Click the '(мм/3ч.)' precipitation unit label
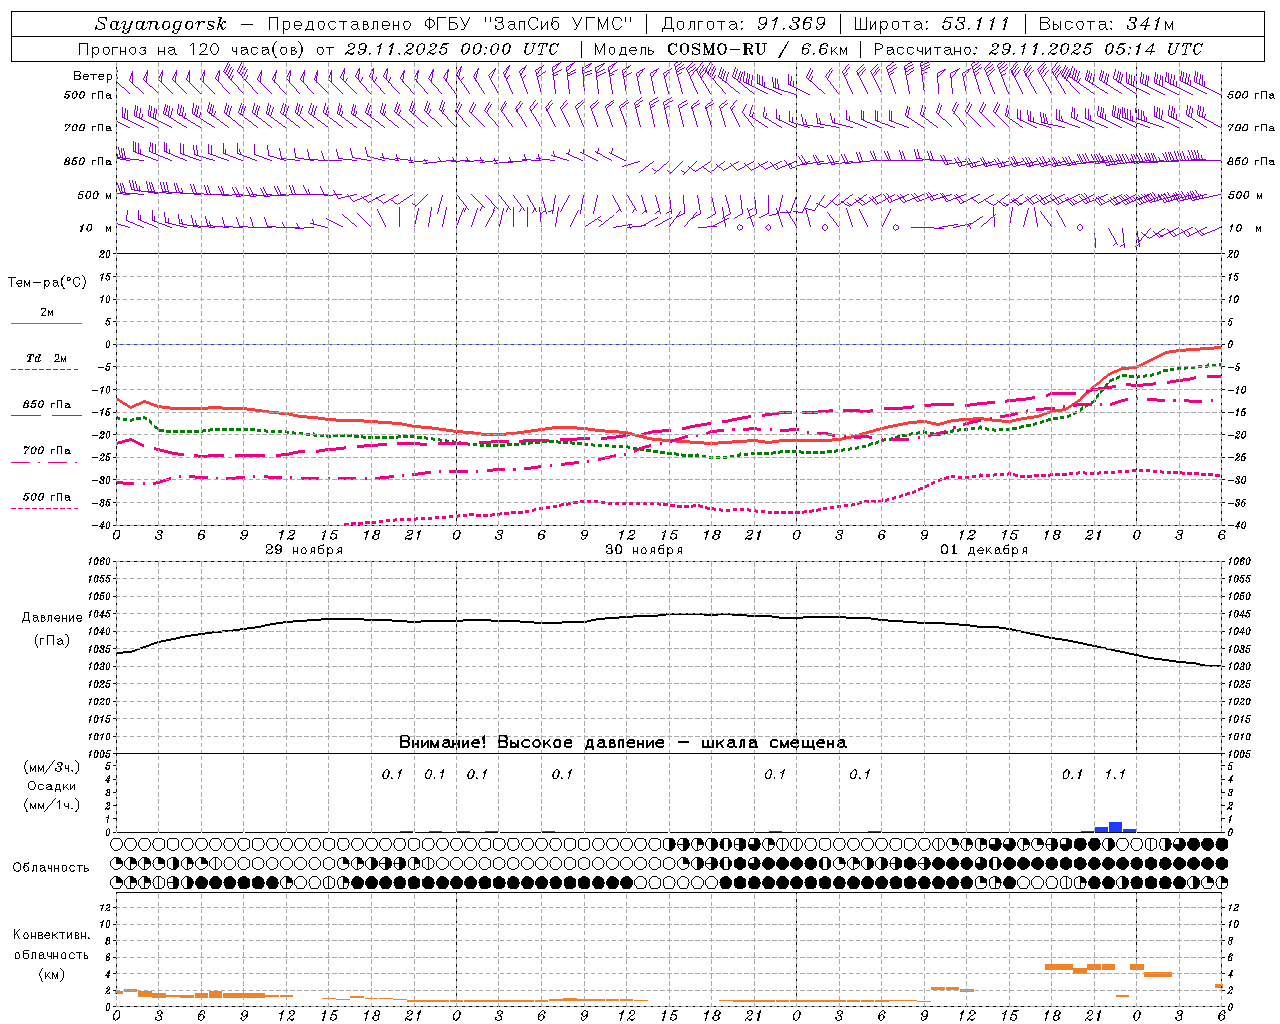 (52, 767)
